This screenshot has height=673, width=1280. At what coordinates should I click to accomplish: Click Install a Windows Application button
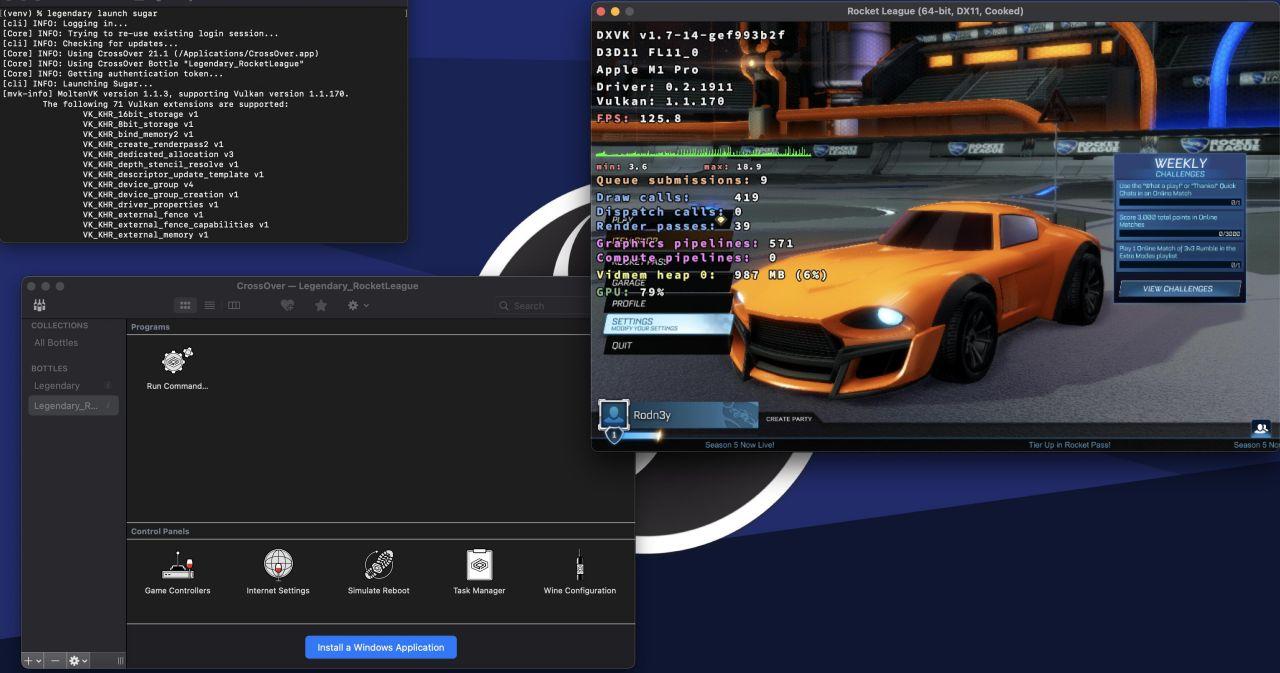(381, 647)
